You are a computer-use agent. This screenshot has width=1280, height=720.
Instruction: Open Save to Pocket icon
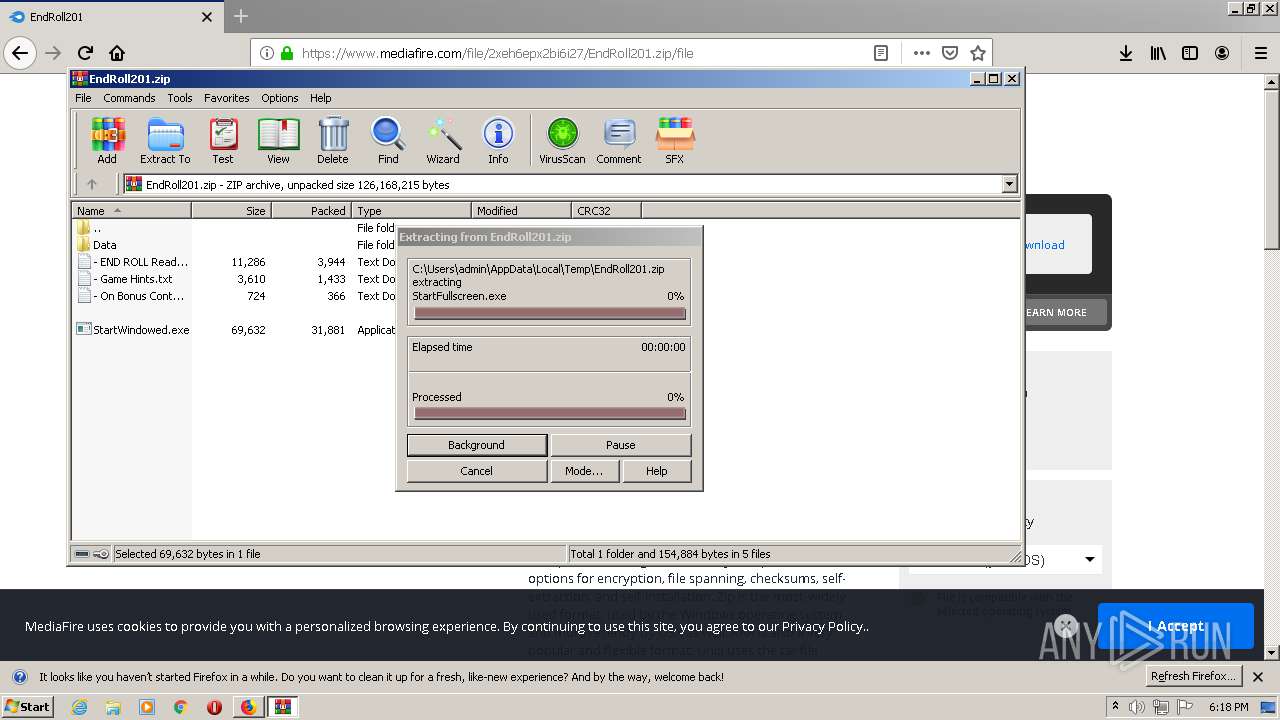point(950,53)
